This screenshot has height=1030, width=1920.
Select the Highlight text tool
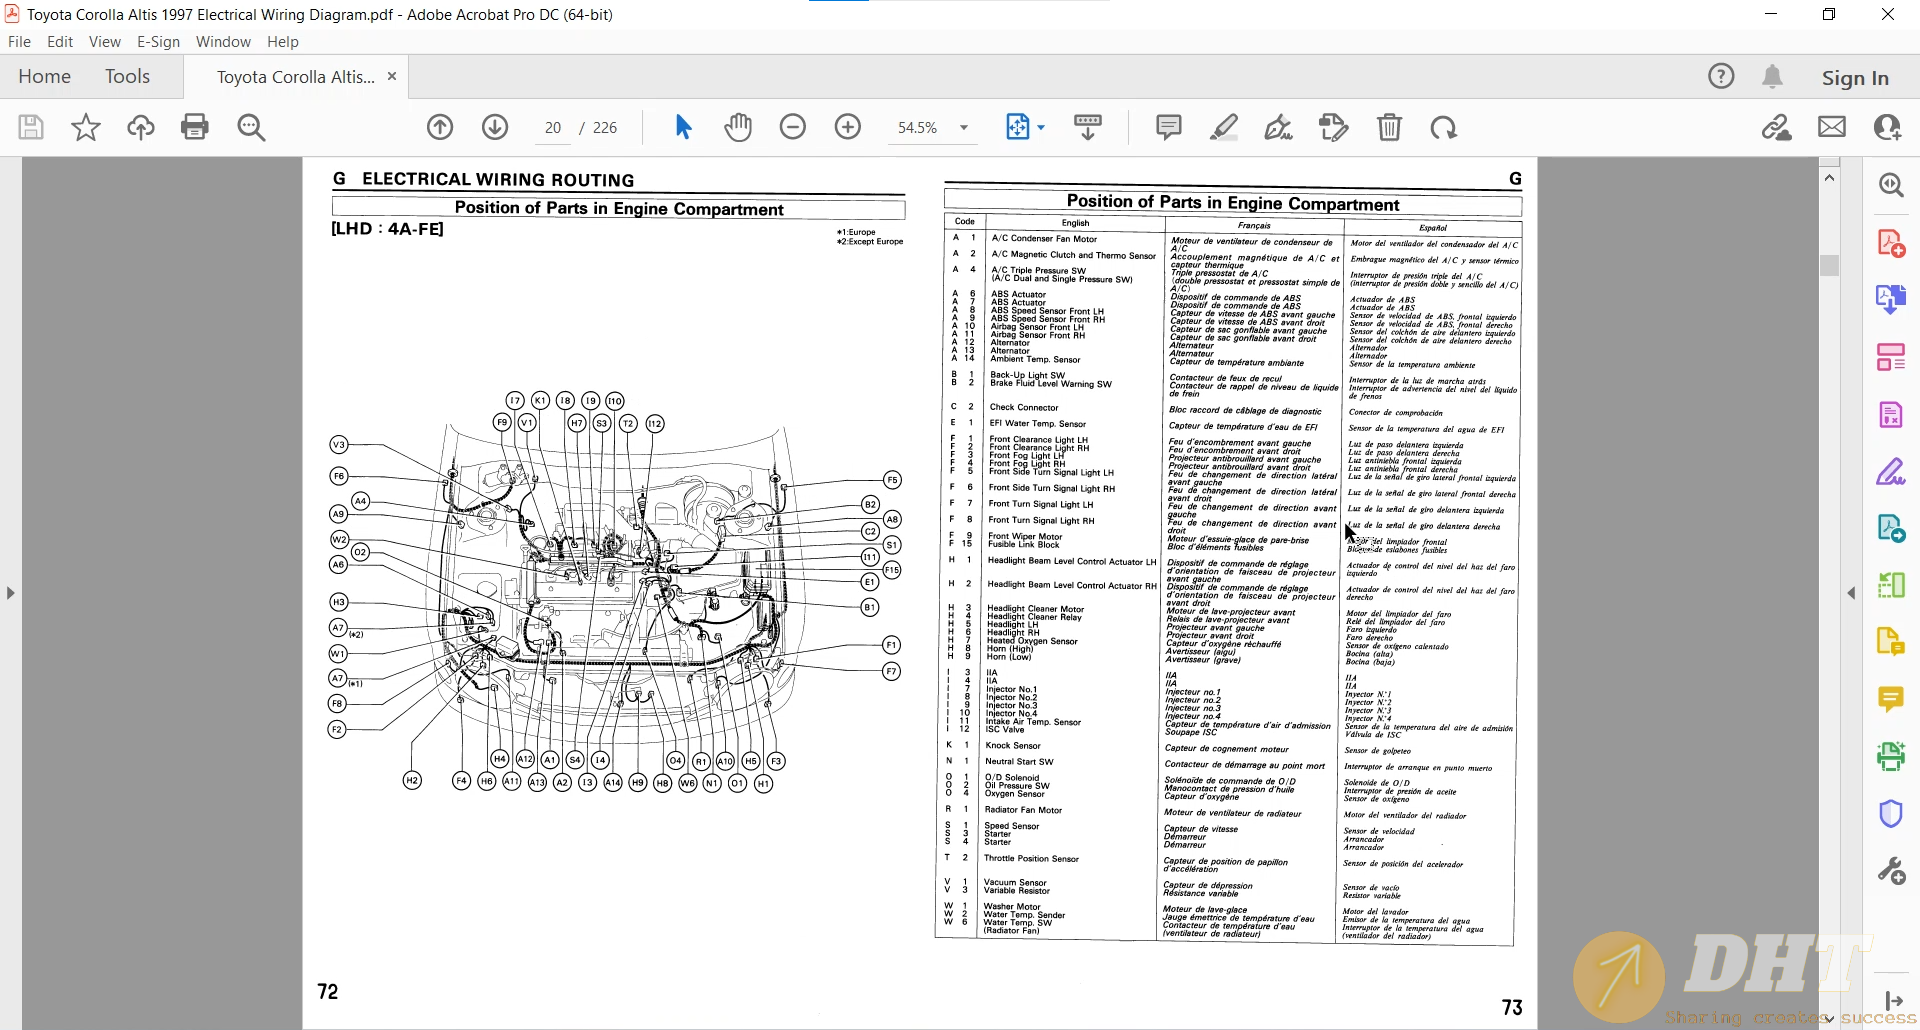click(x=1223, y=127)
